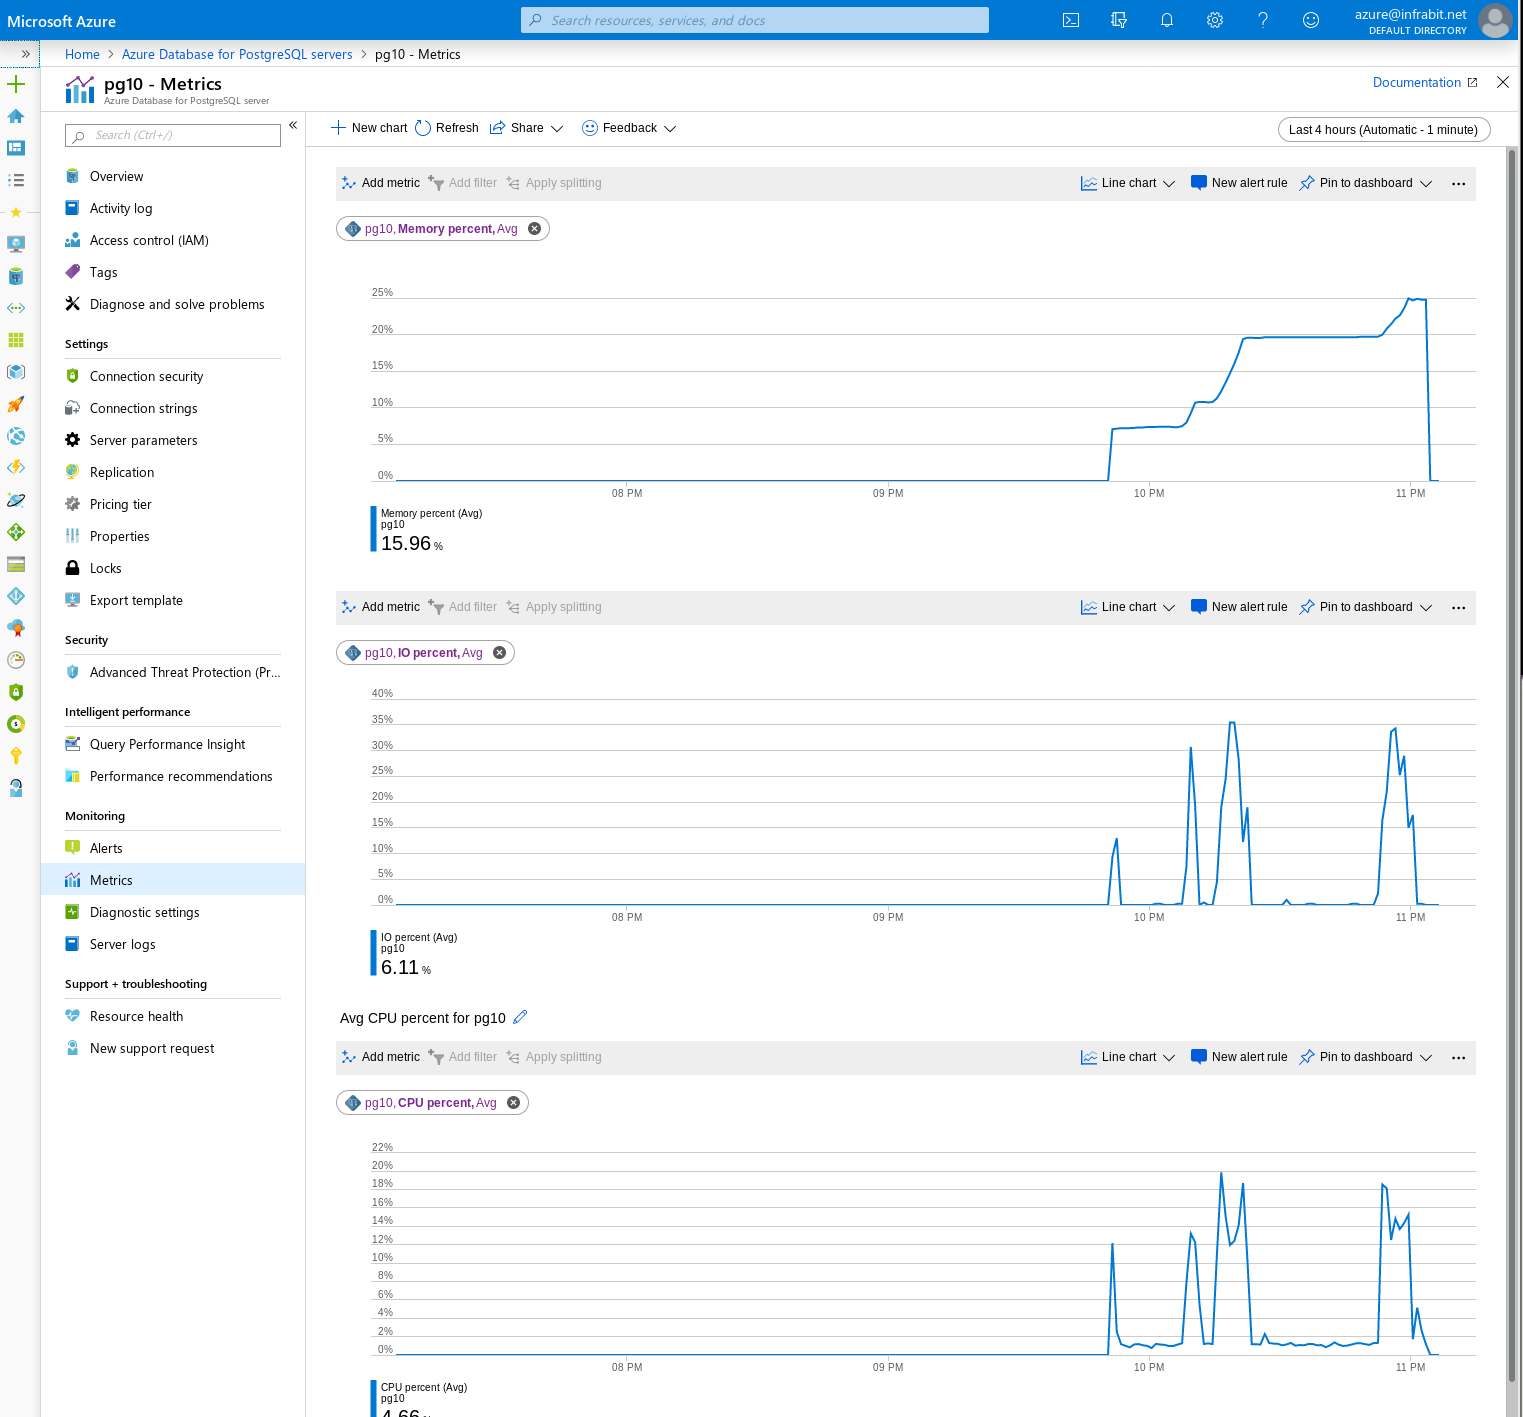
Task: Expand the left portal sidebar with chevrons
Action: [x=26, y=54]
